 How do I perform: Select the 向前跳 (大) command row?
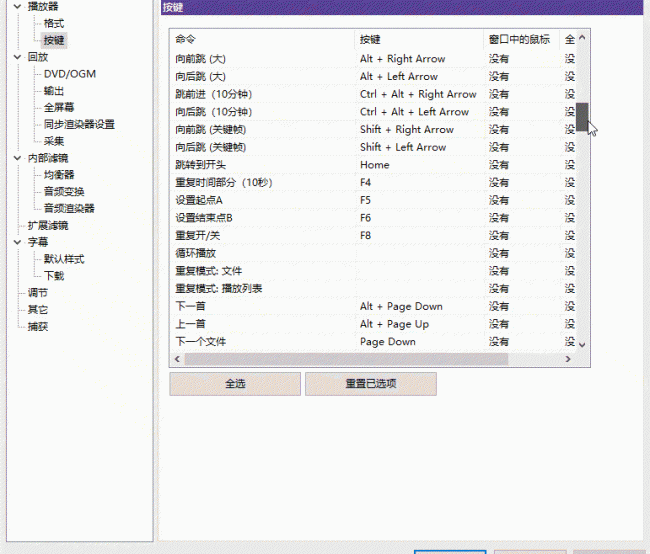[373, 59]
